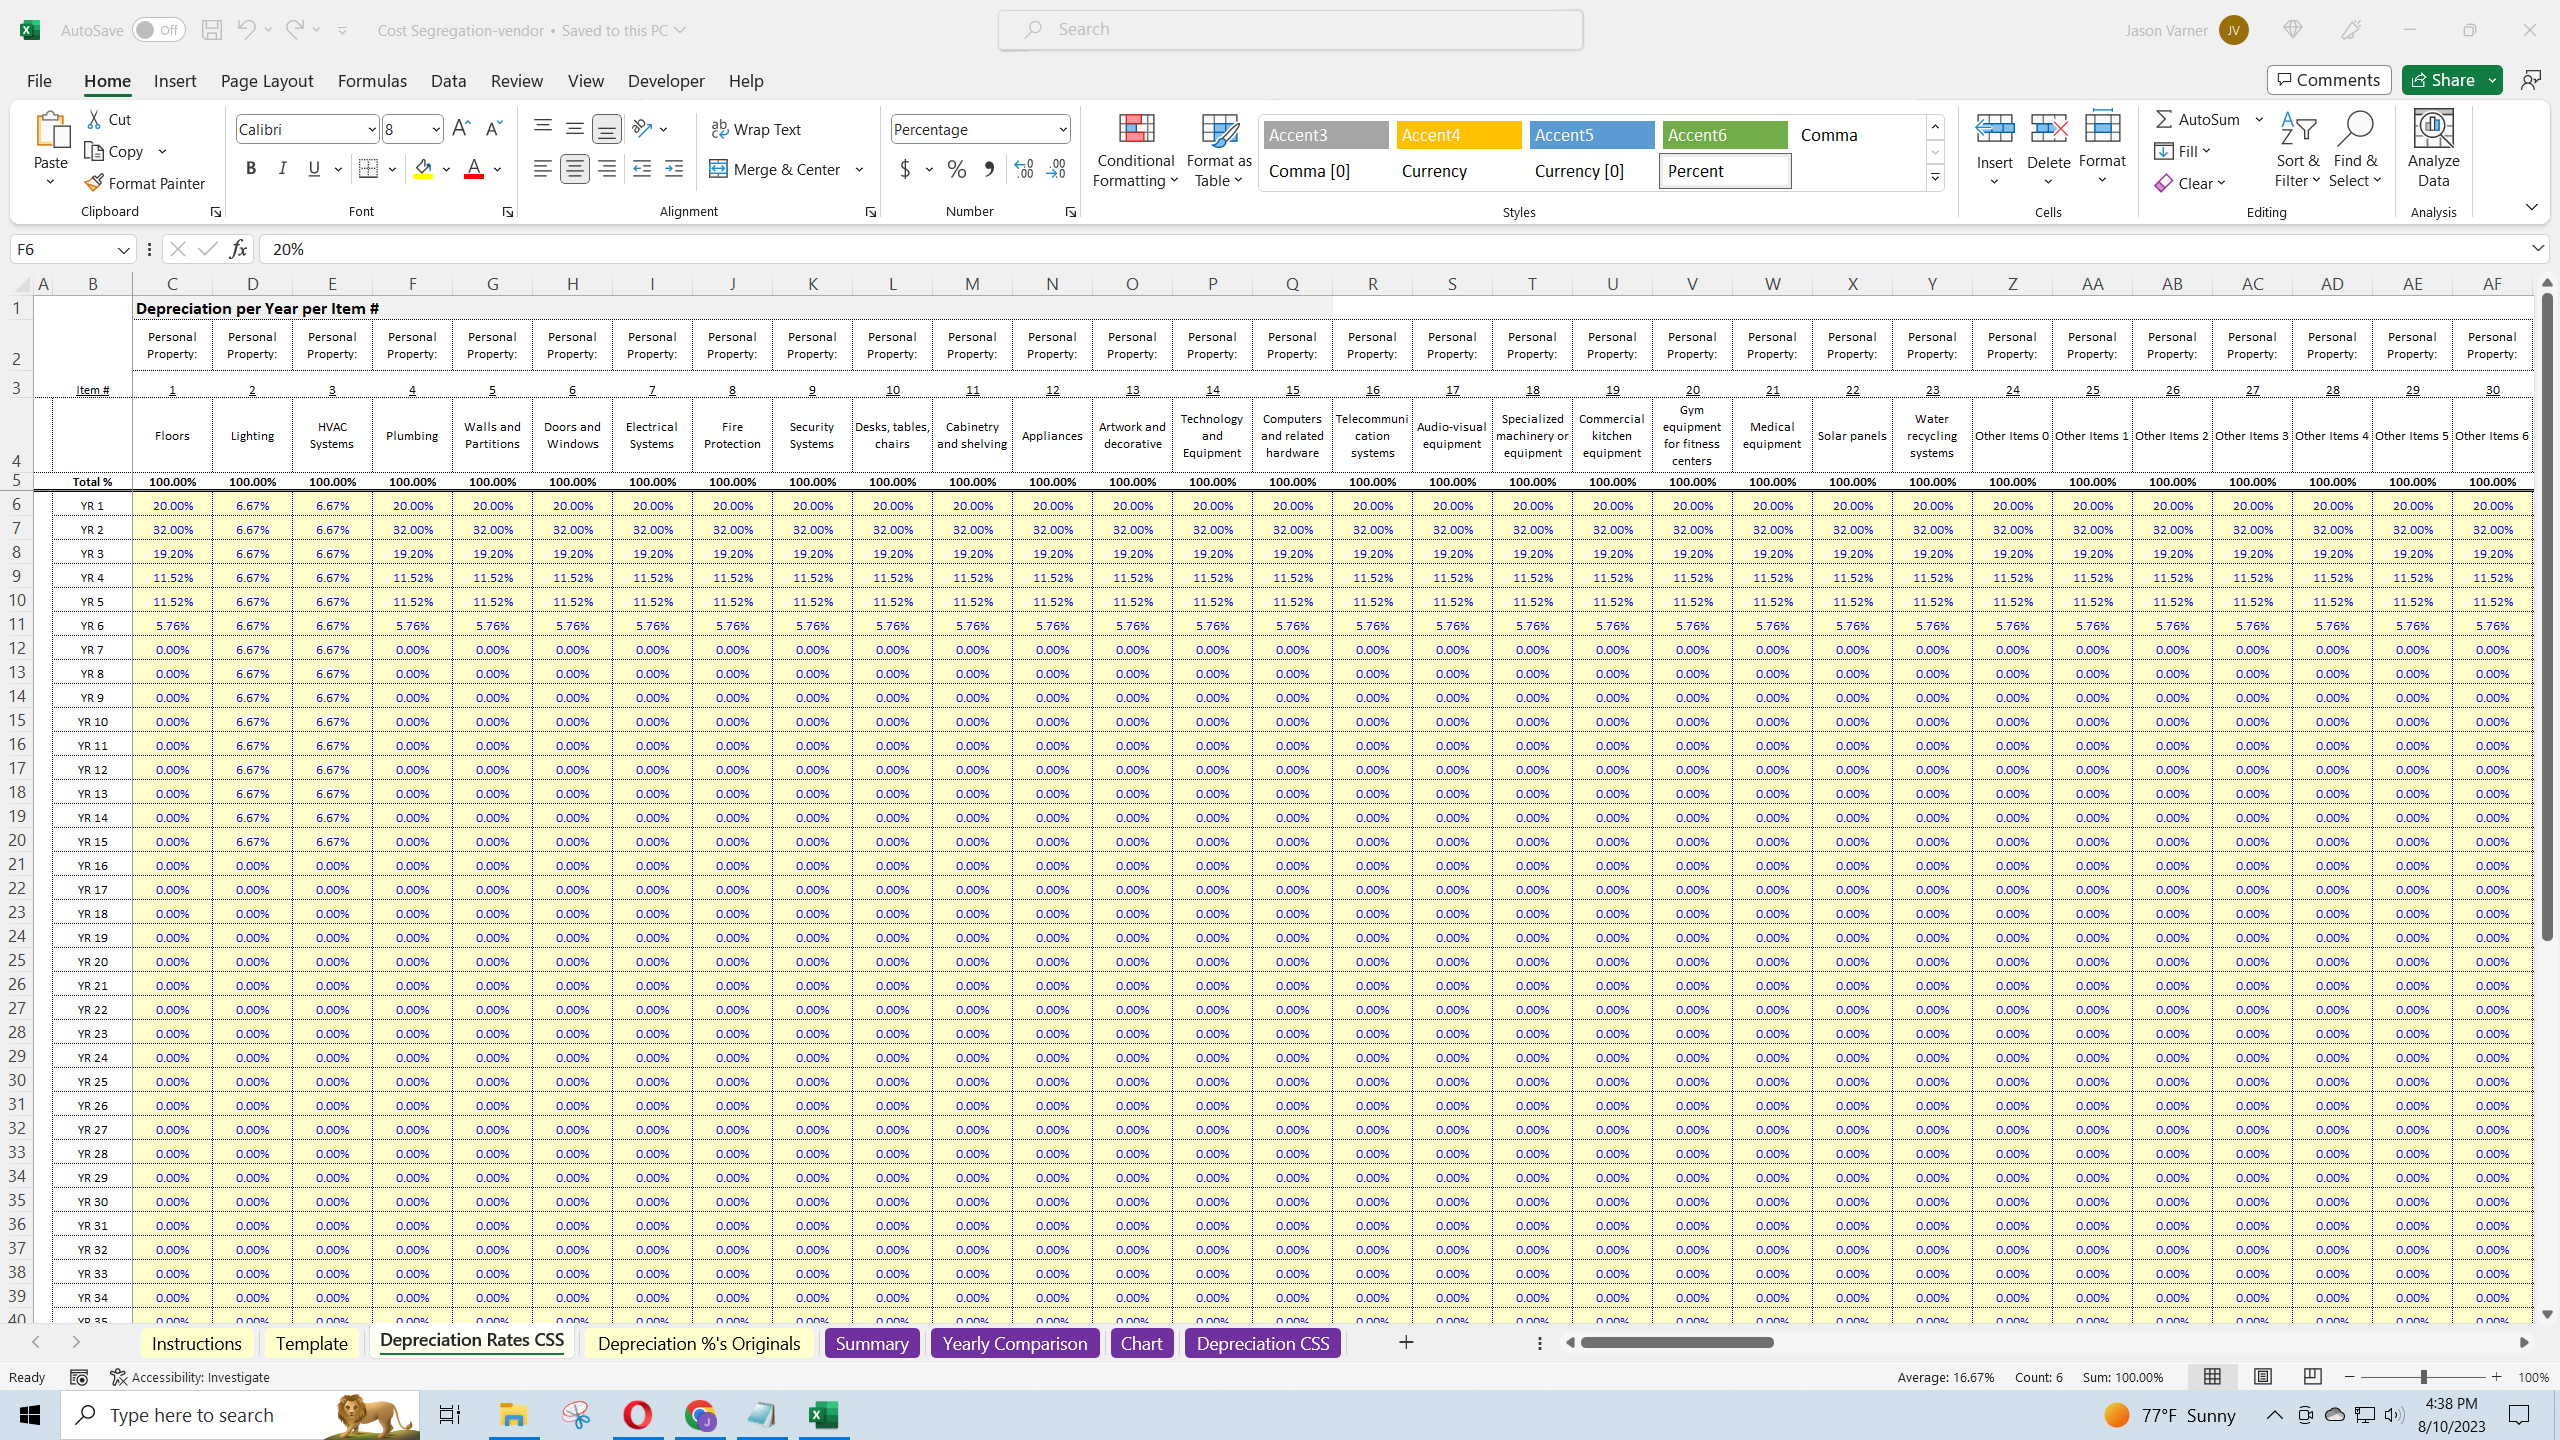Toggle bold formatting
This screenshot has width=2560, height=1440.
251,169
